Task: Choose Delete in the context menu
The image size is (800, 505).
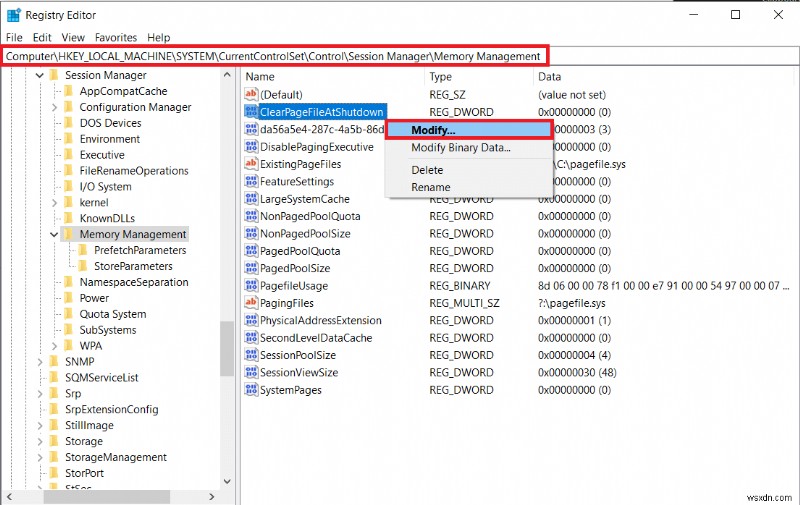Action: pyautogui.click(x=468, y=170)
